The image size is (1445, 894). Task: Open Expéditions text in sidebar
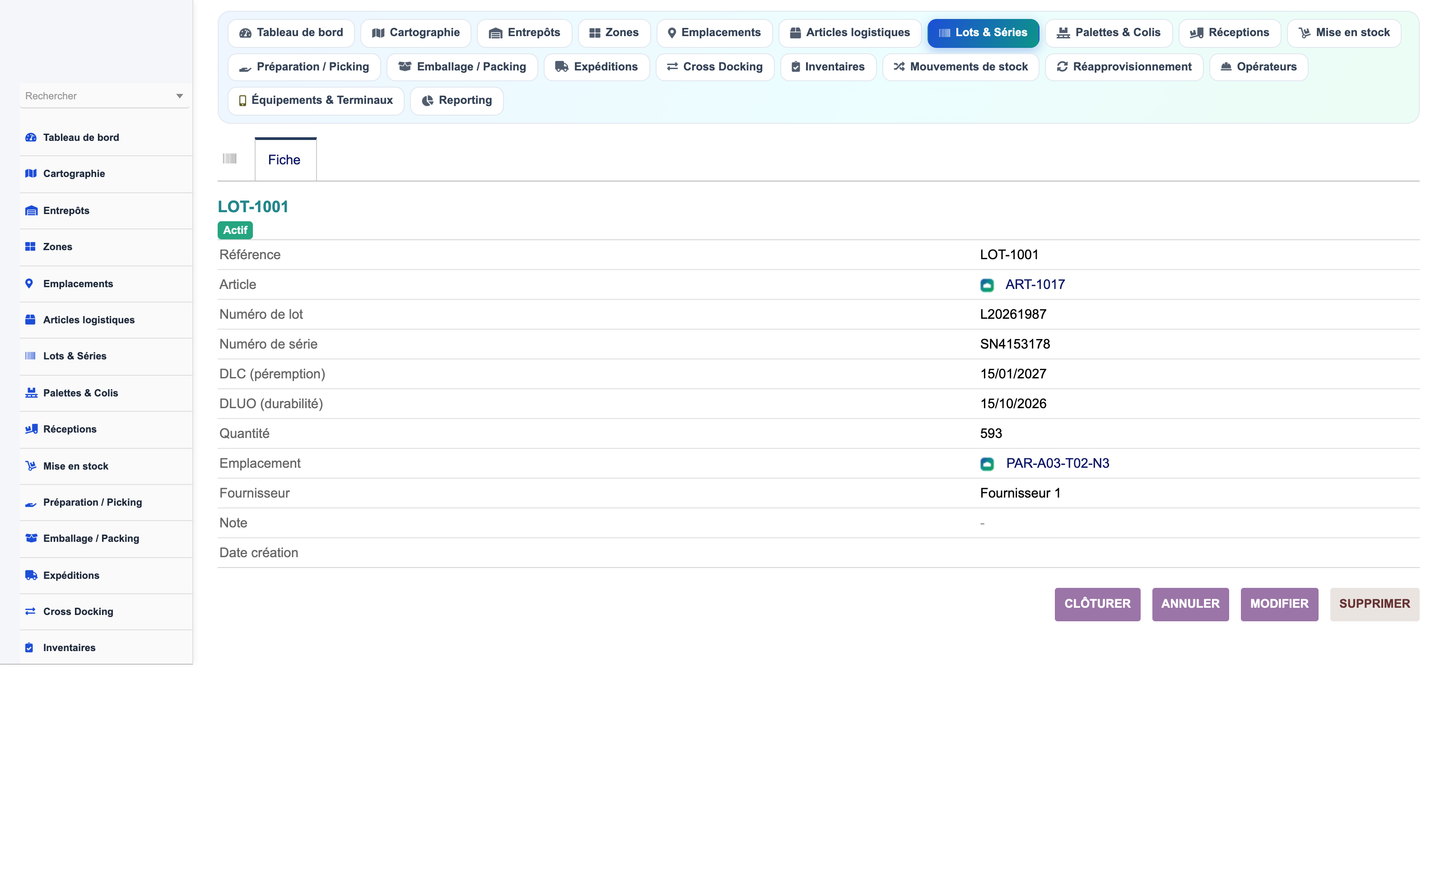point(71,576)
